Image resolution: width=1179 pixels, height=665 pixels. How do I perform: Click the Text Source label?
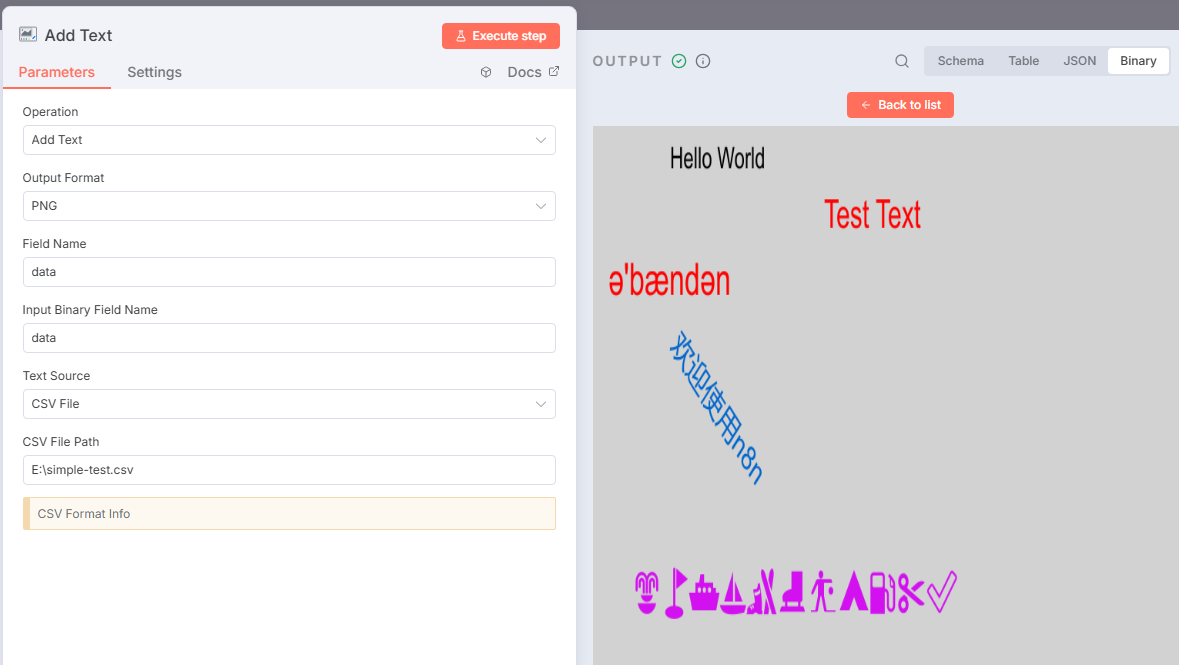56,376
